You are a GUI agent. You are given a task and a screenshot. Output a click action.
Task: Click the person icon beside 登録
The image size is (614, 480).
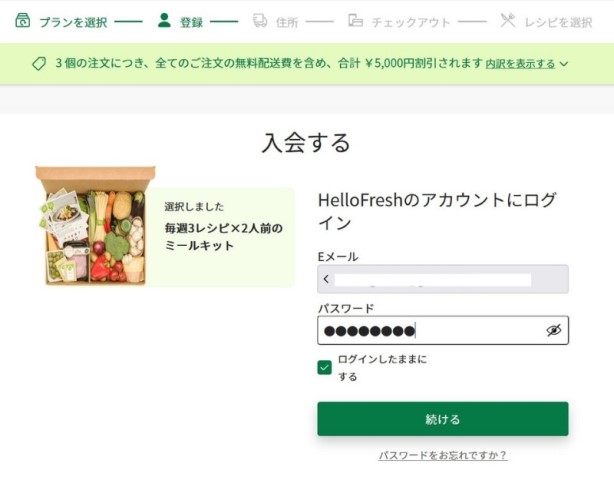[164, 20]
